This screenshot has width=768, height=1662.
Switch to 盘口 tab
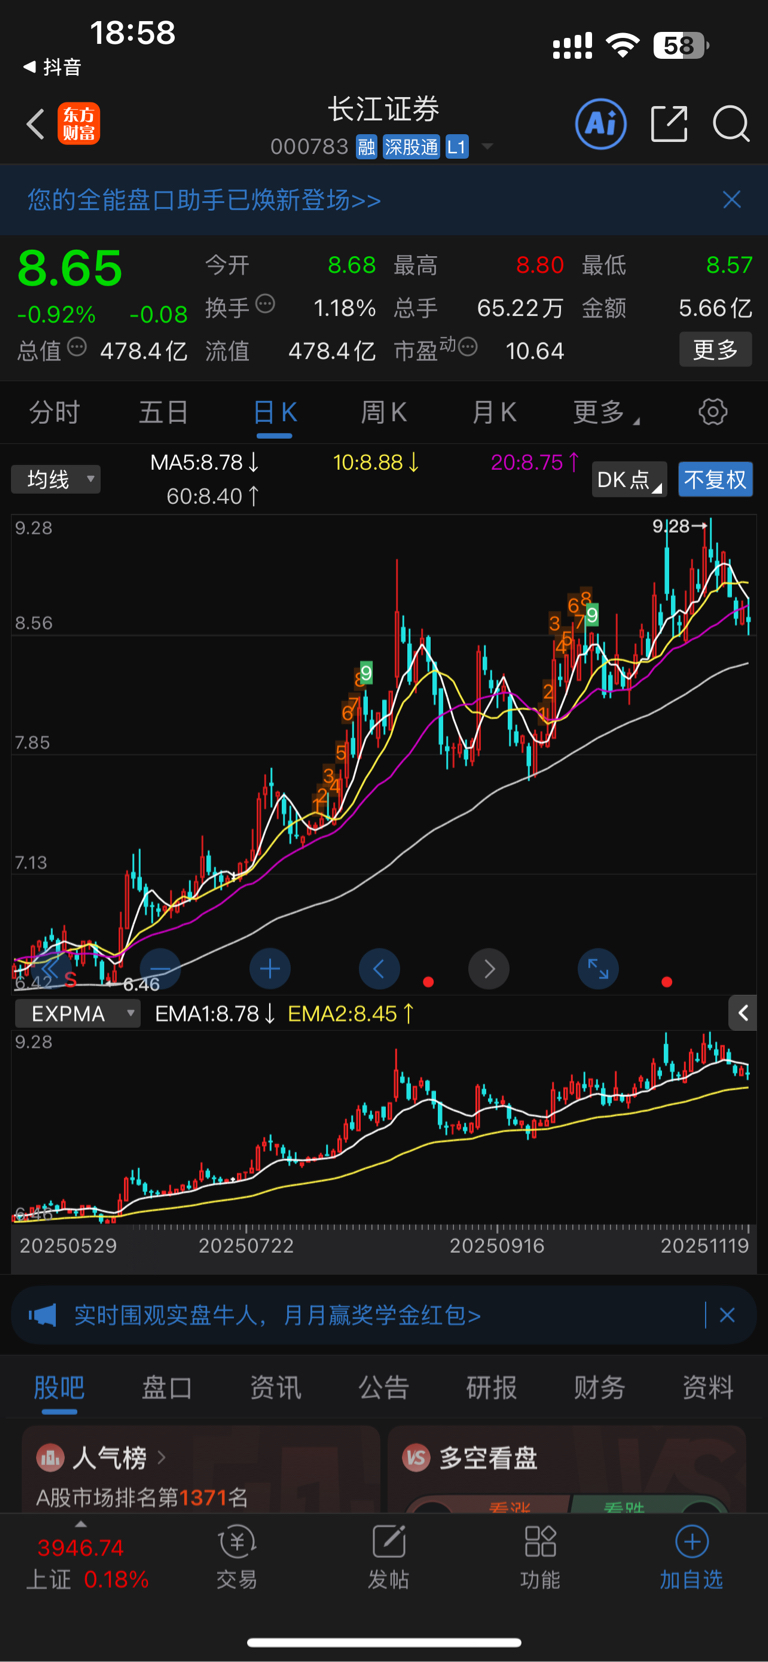pos(167,1387)
